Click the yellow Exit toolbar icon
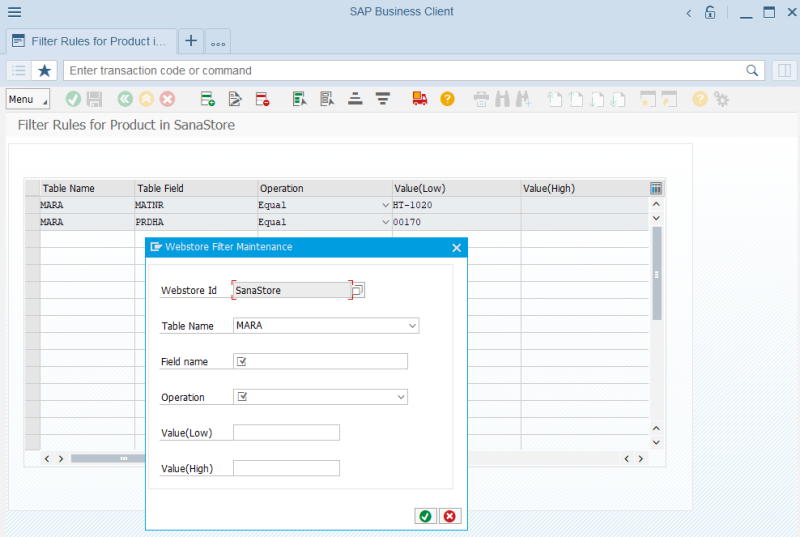The width and height of the screenshot is (800, 537). [146, 98]
